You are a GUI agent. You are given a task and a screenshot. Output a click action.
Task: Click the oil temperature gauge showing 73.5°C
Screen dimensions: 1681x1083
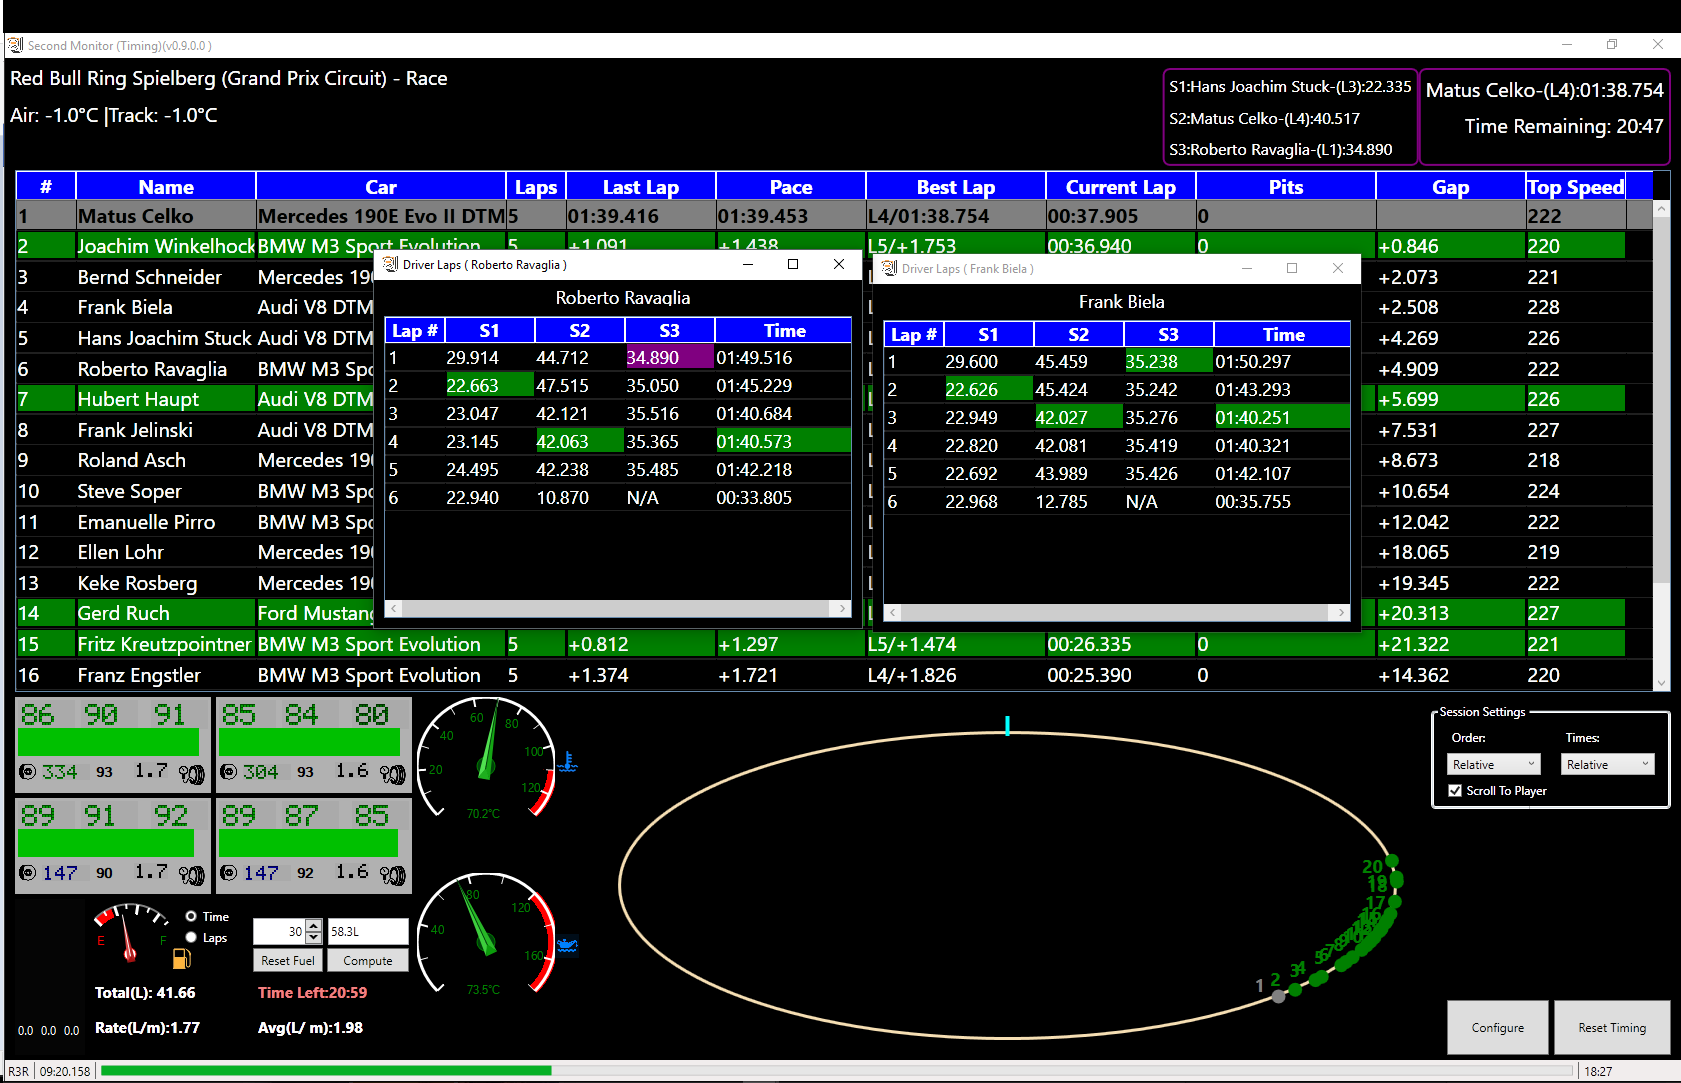[486, 934]
